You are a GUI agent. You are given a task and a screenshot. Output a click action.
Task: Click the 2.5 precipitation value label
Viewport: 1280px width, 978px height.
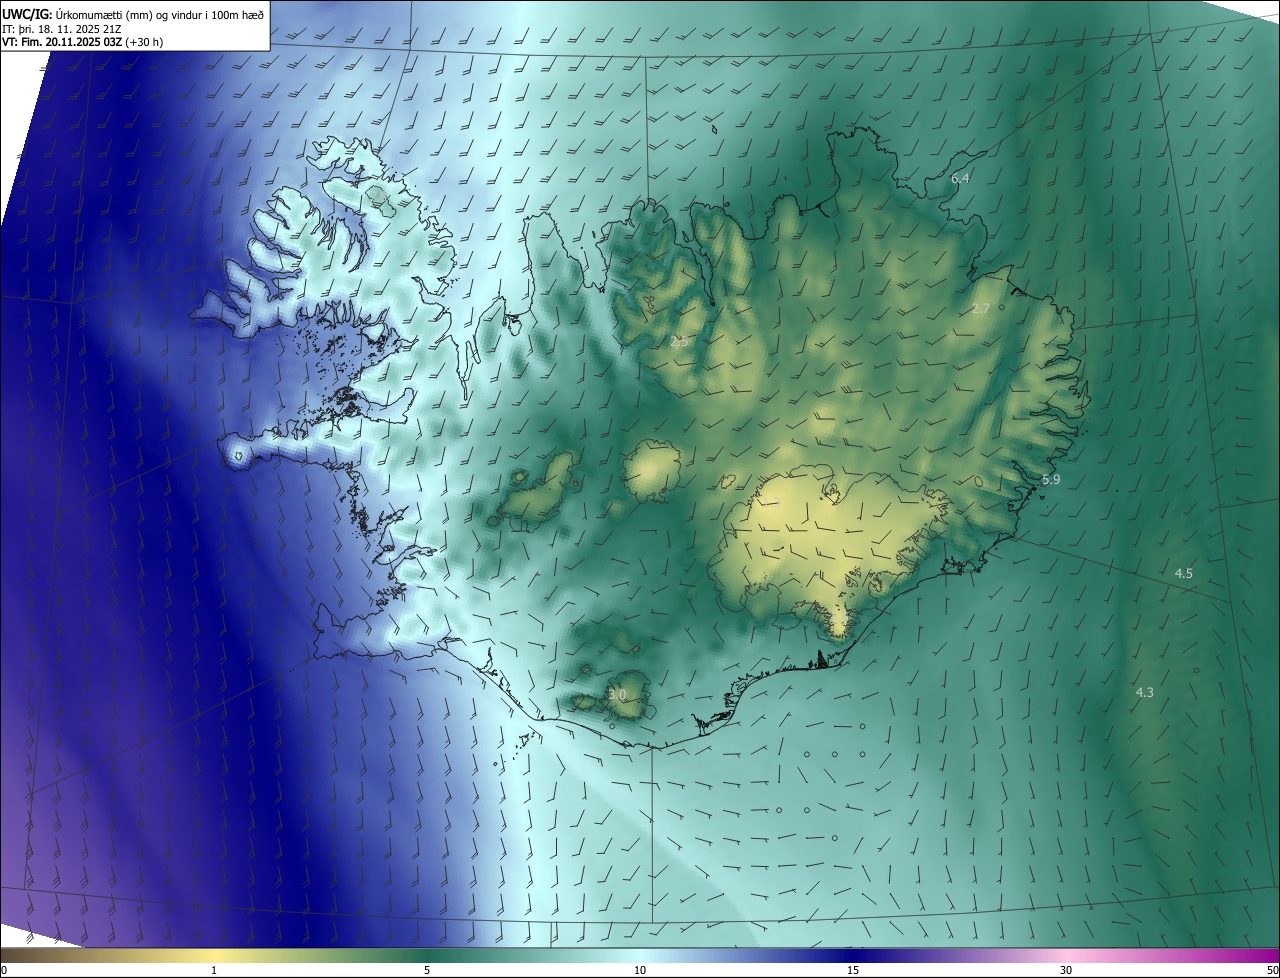(679, 341)
